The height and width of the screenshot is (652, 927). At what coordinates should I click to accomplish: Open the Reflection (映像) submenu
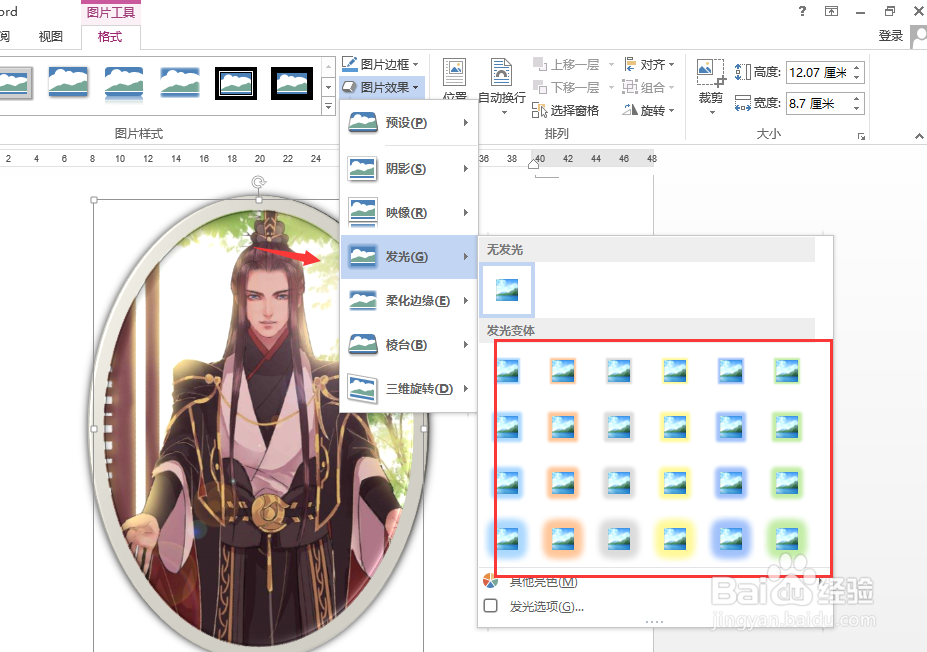(x=409, y=213)
